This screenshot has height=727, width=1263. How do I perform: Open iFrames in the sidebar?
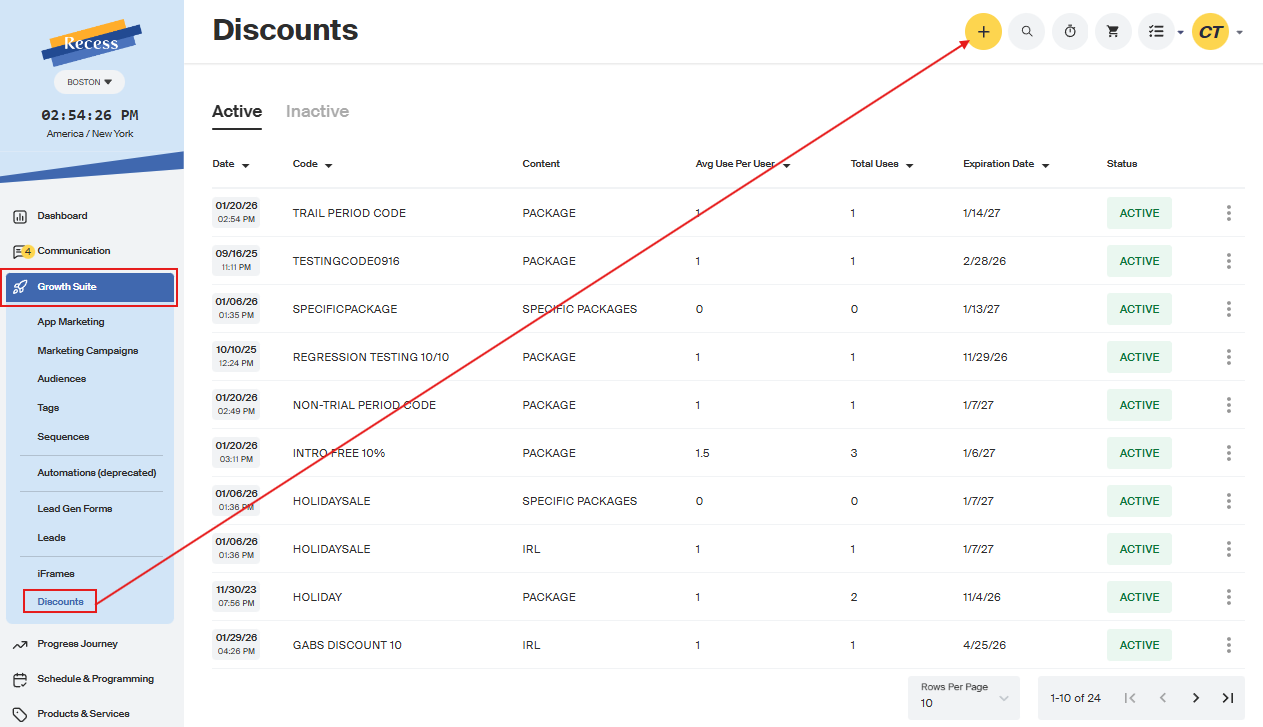click(56, 574)
